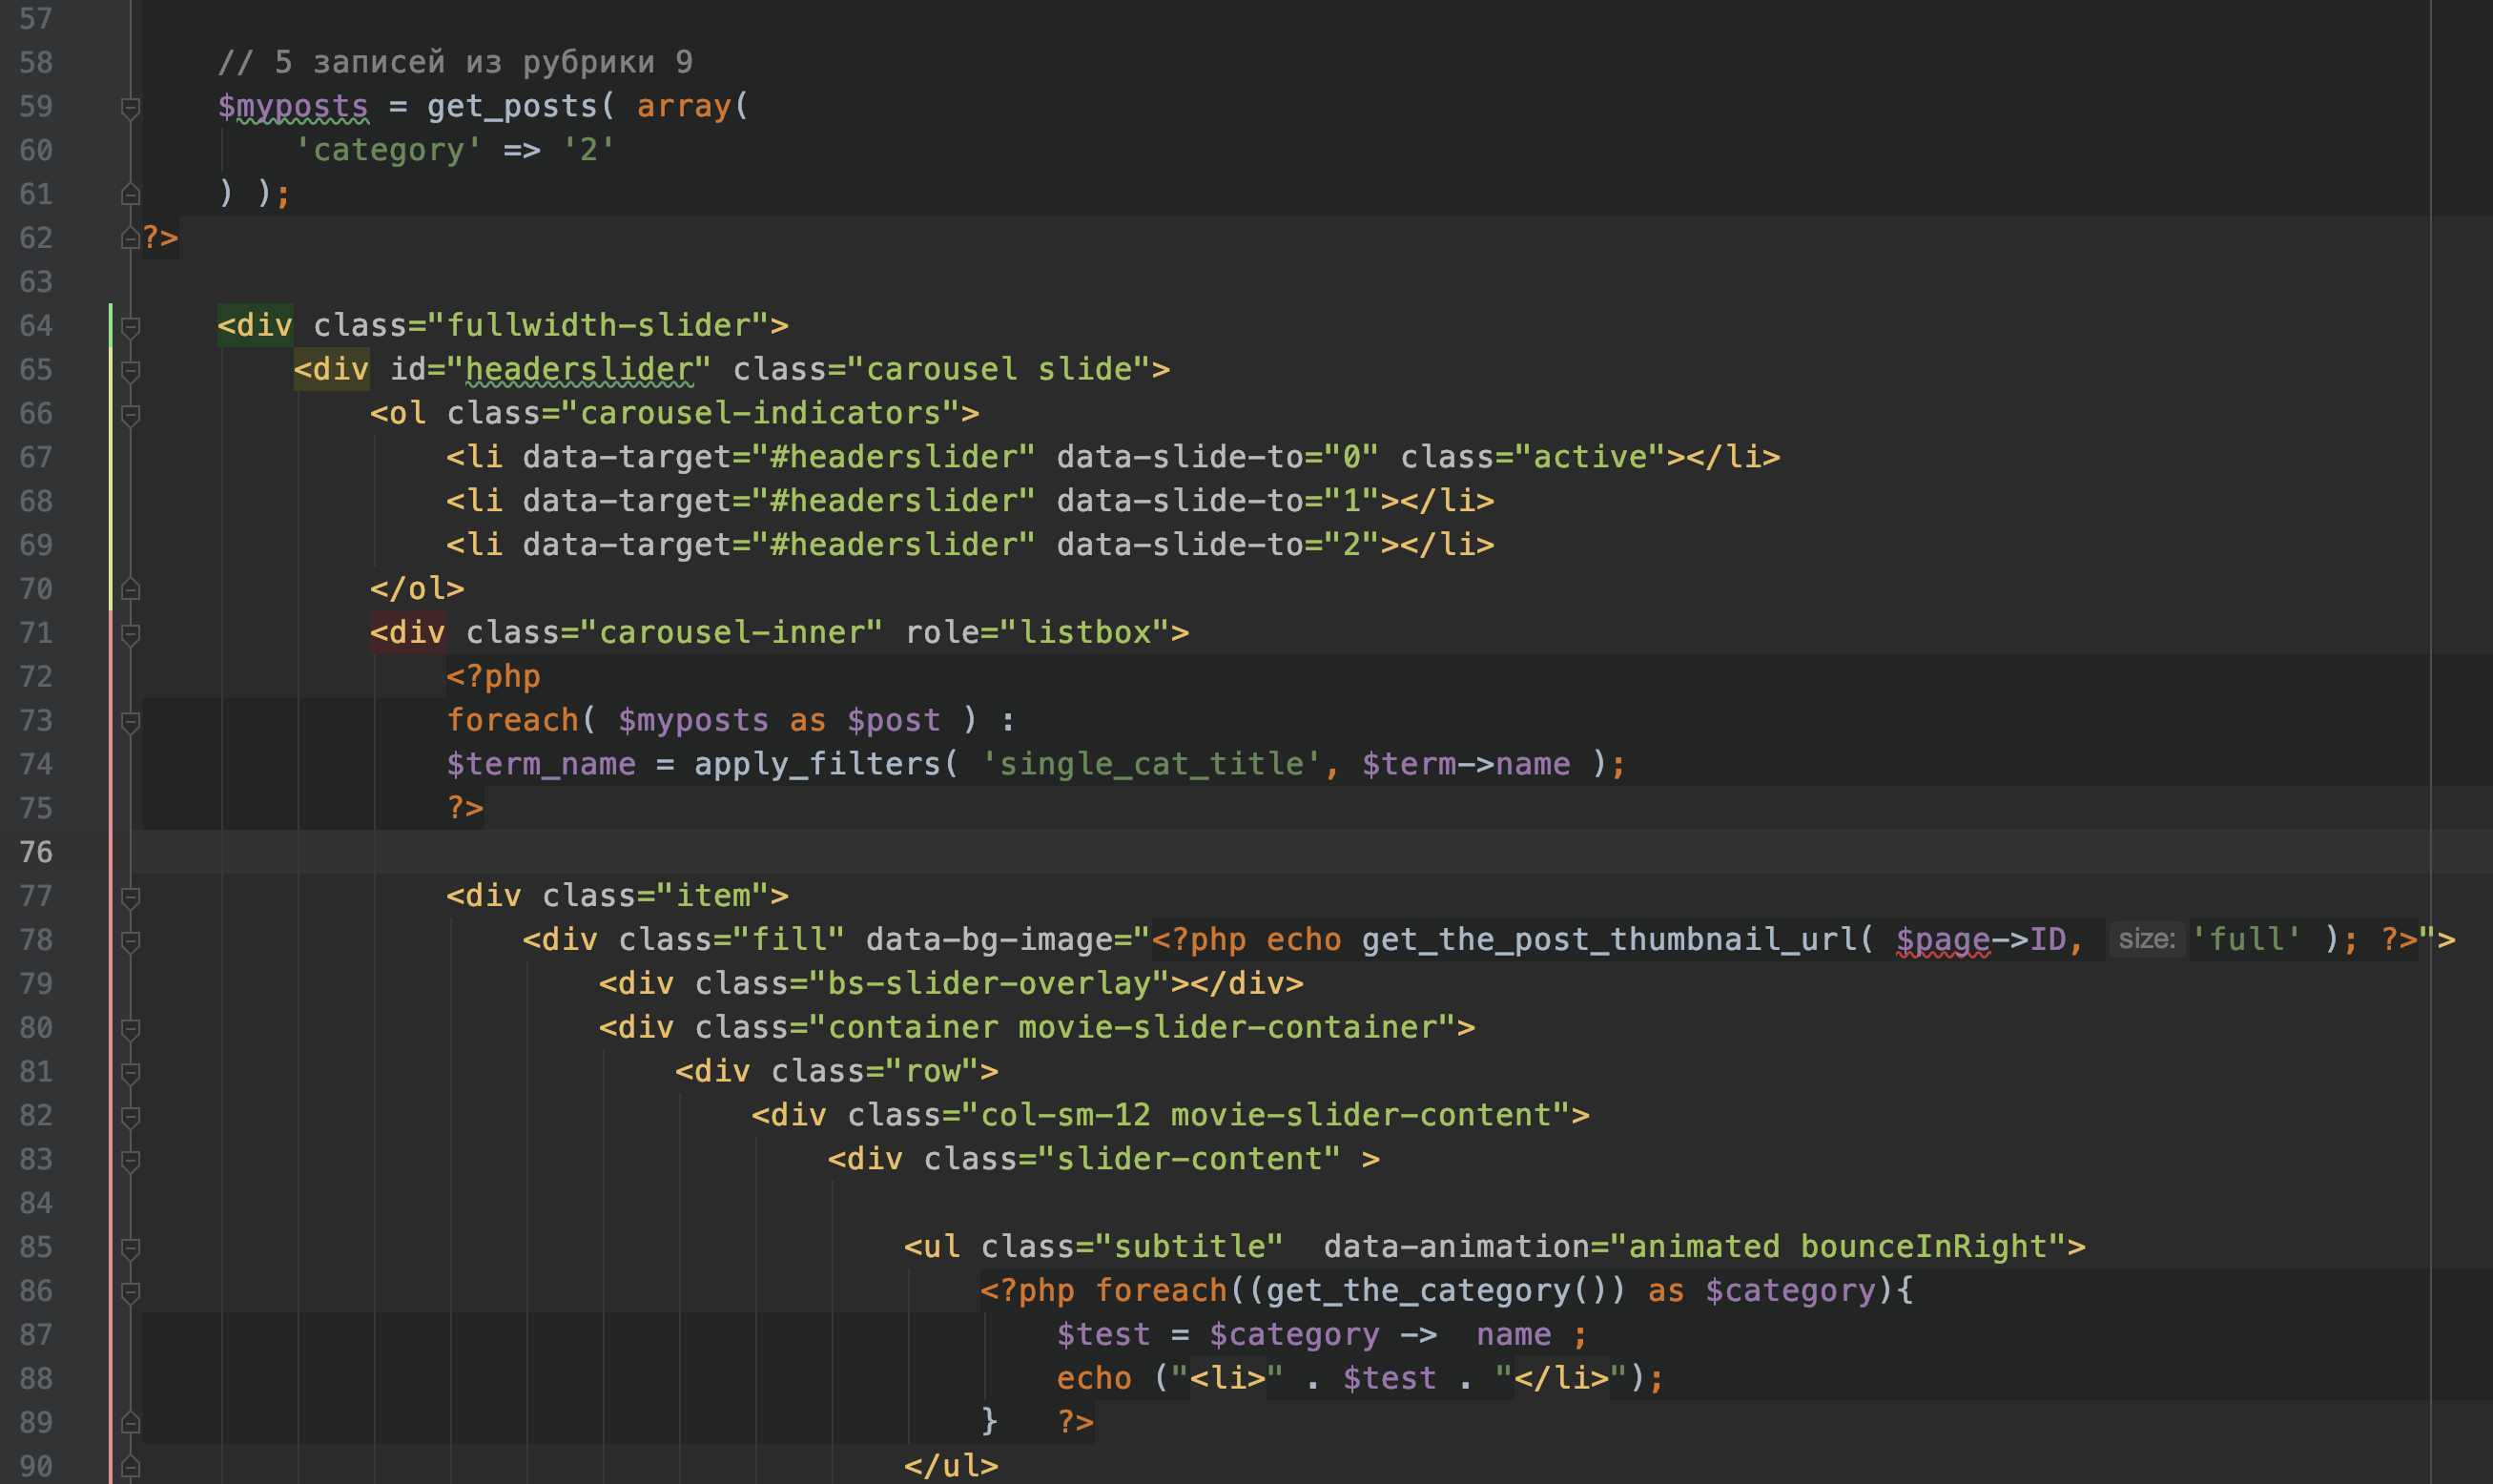Click the closing ul fold marker on line 90

(x=130, y=1467)
